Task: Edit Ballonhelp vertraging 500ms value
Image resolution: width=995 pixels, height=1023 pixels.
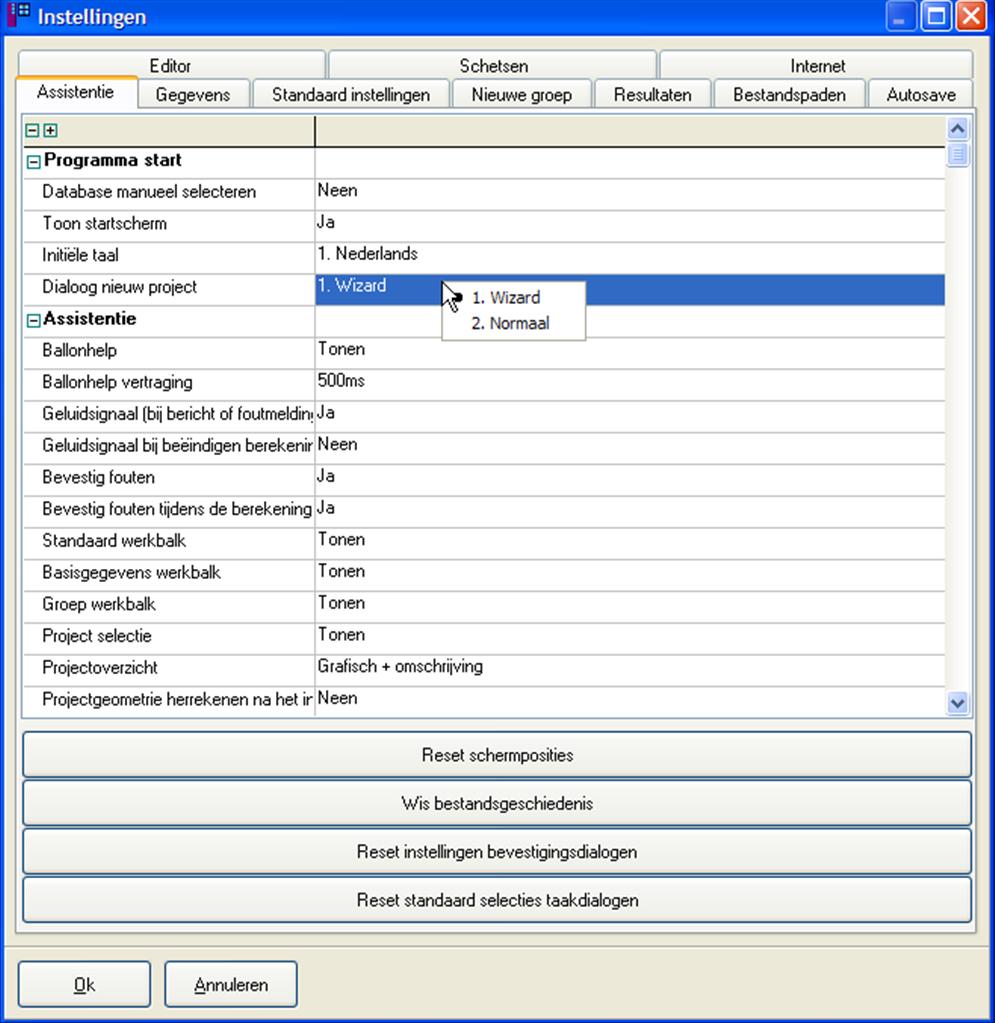Action: point(630,384)
